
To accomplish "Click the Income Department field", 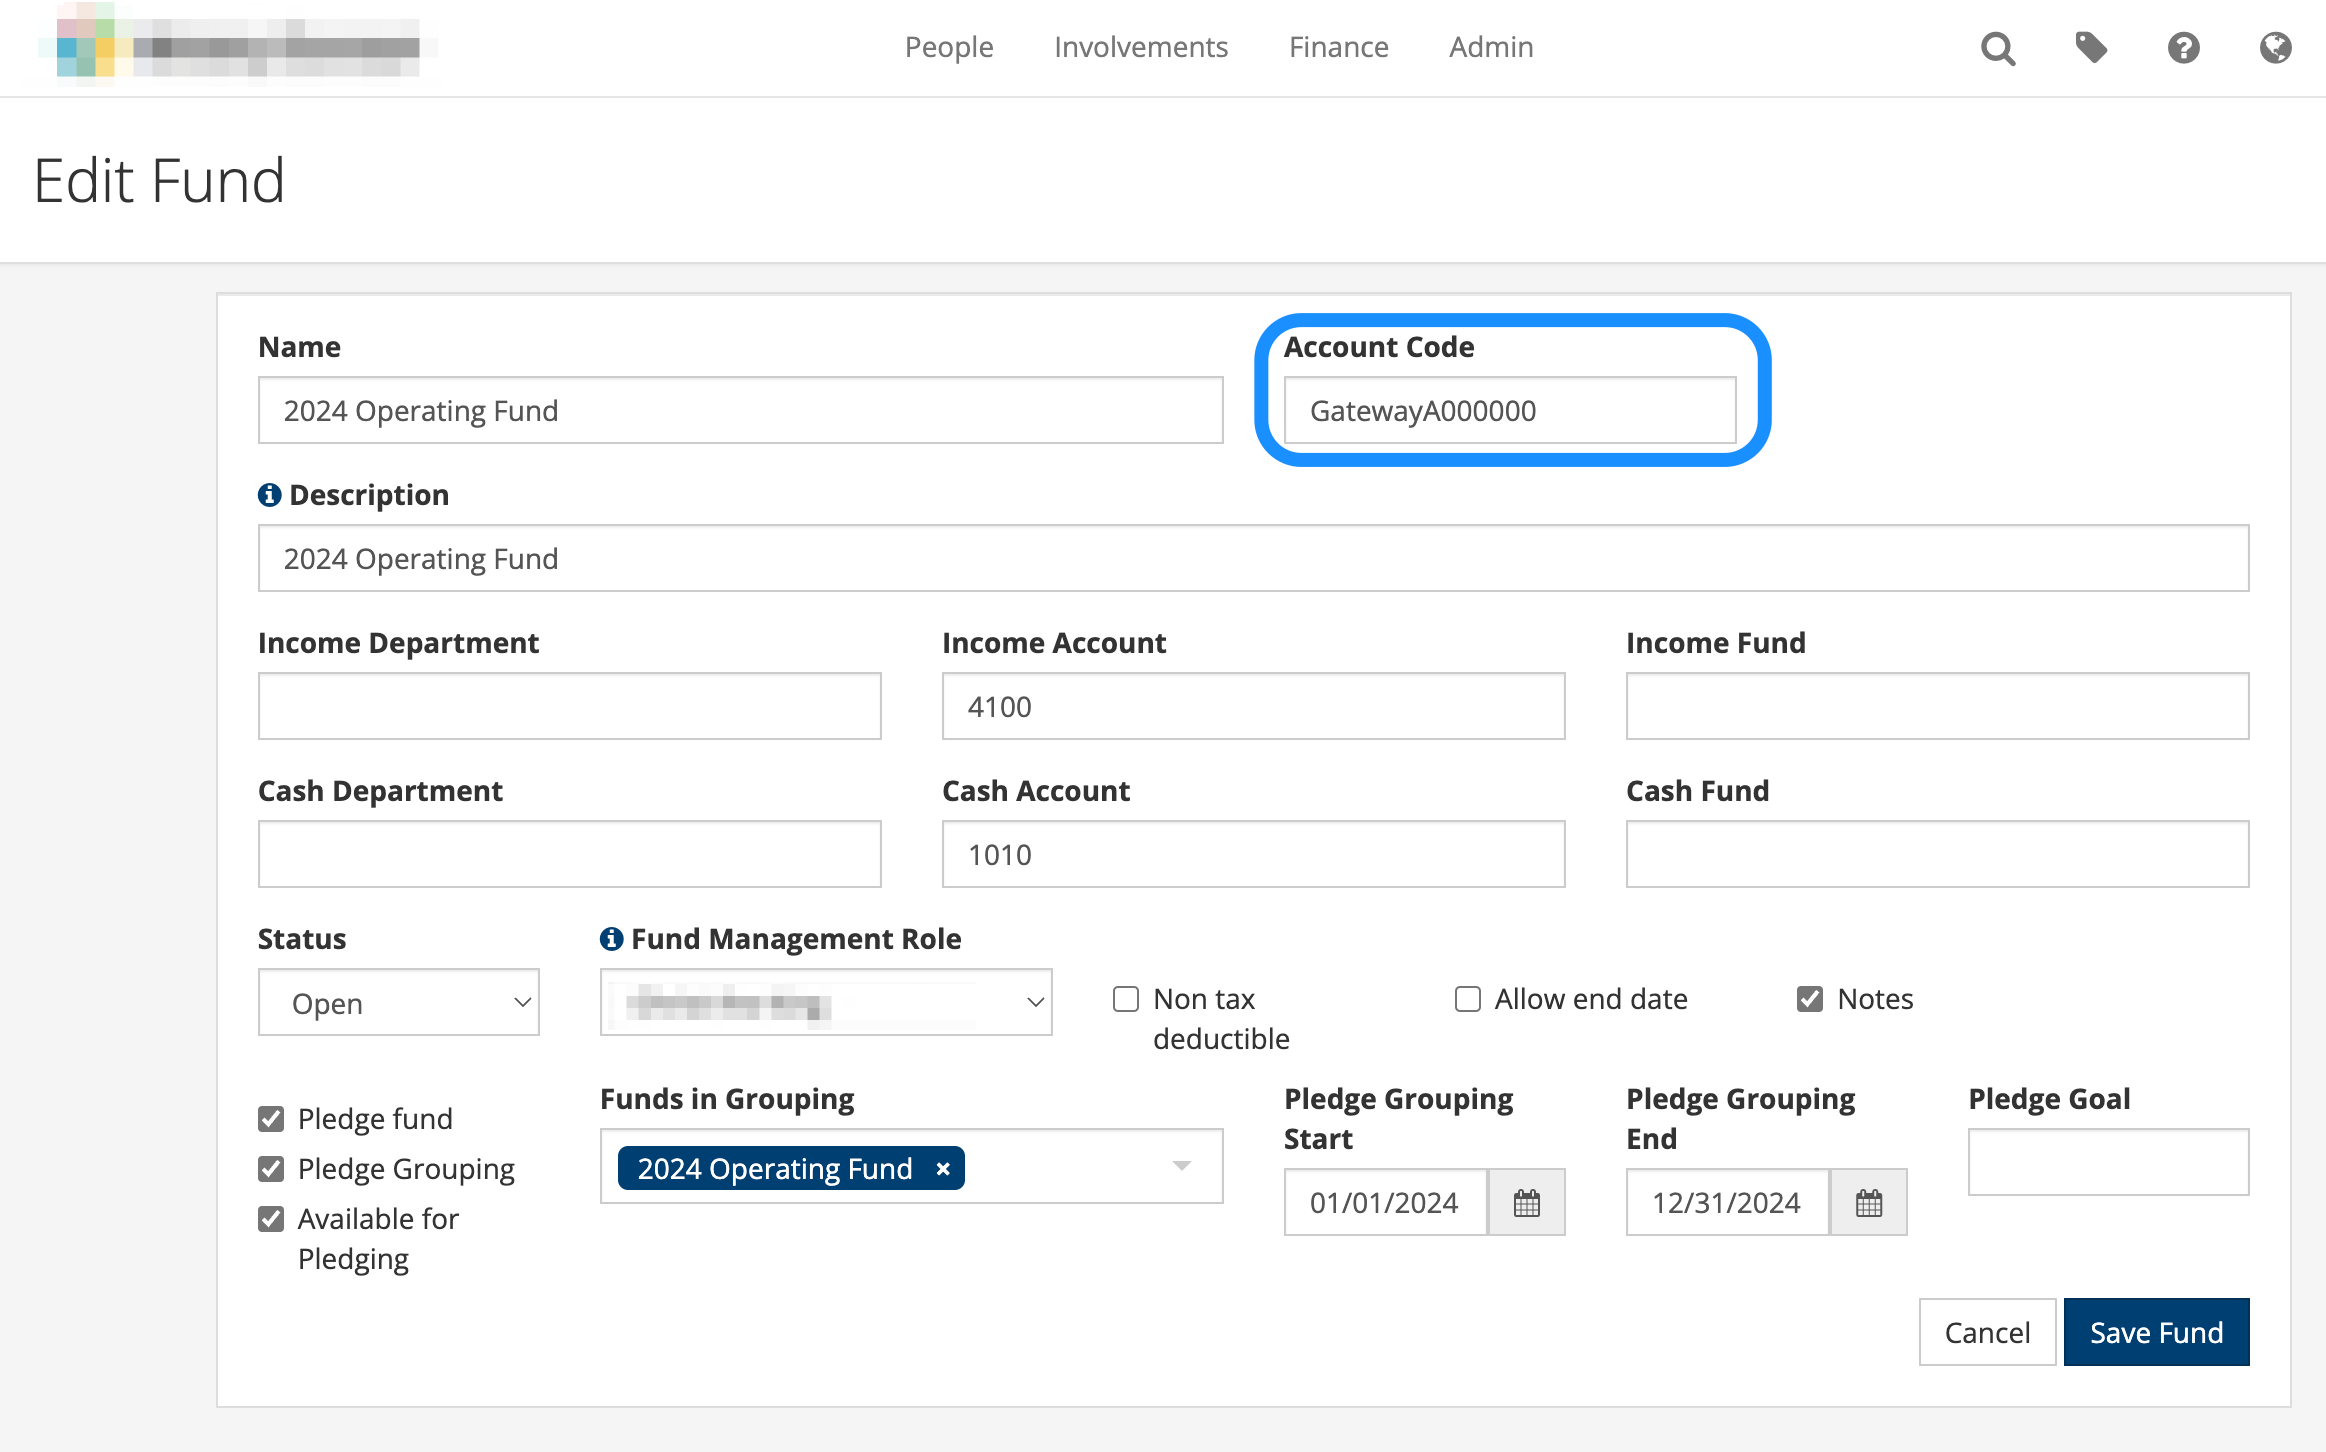I will click(x=570, y=706).
